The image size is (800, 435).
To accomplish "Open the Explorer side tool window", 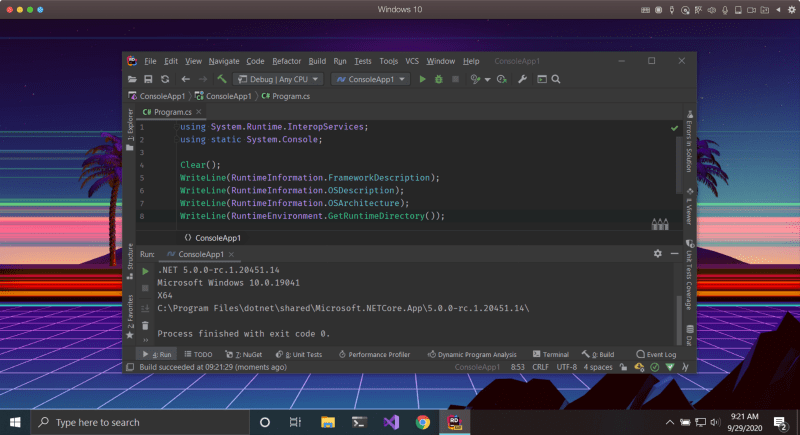I will pos(130,130).
